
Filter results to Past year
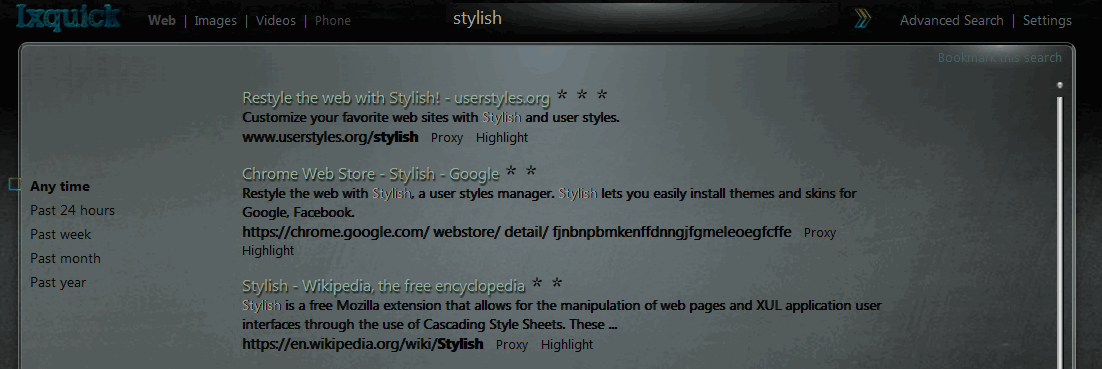(x=58, y=282)
